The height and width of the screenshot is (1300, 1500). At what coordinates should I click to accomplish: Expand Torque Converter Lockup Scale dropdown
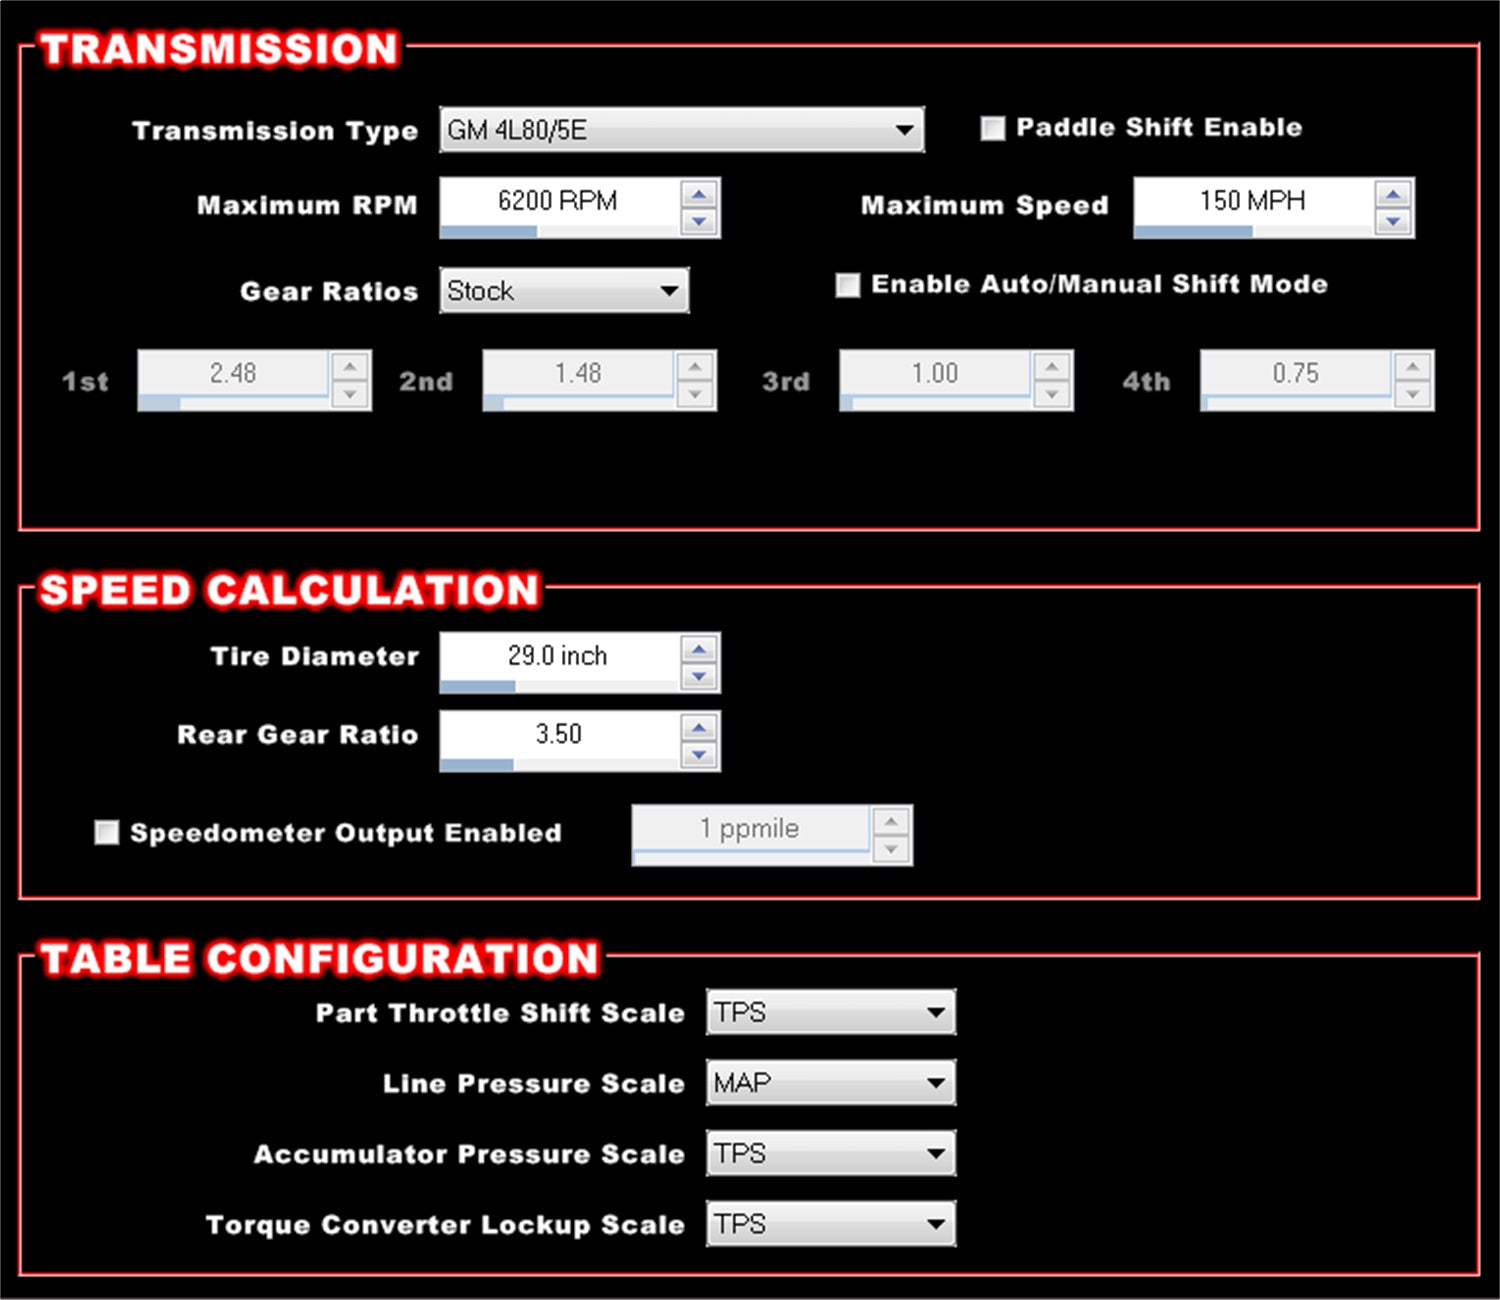click(x=830, y=1224)
